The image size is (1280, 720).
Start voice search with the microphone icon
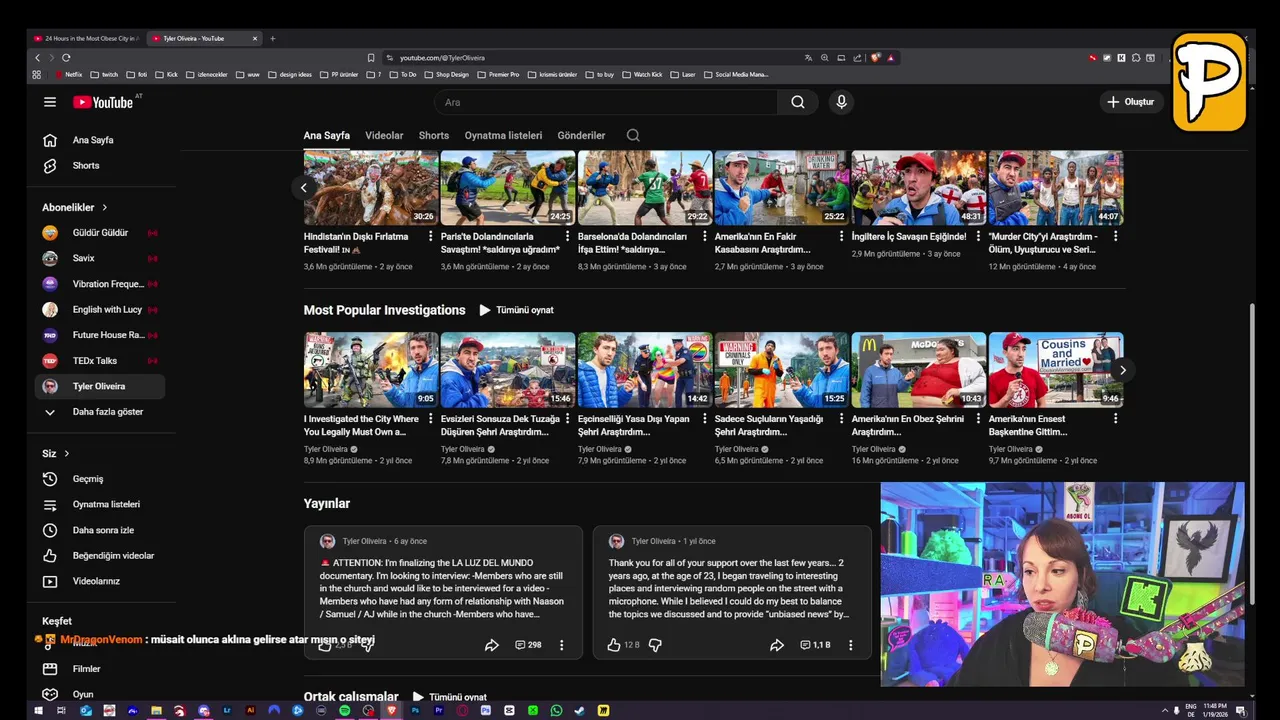841,102
